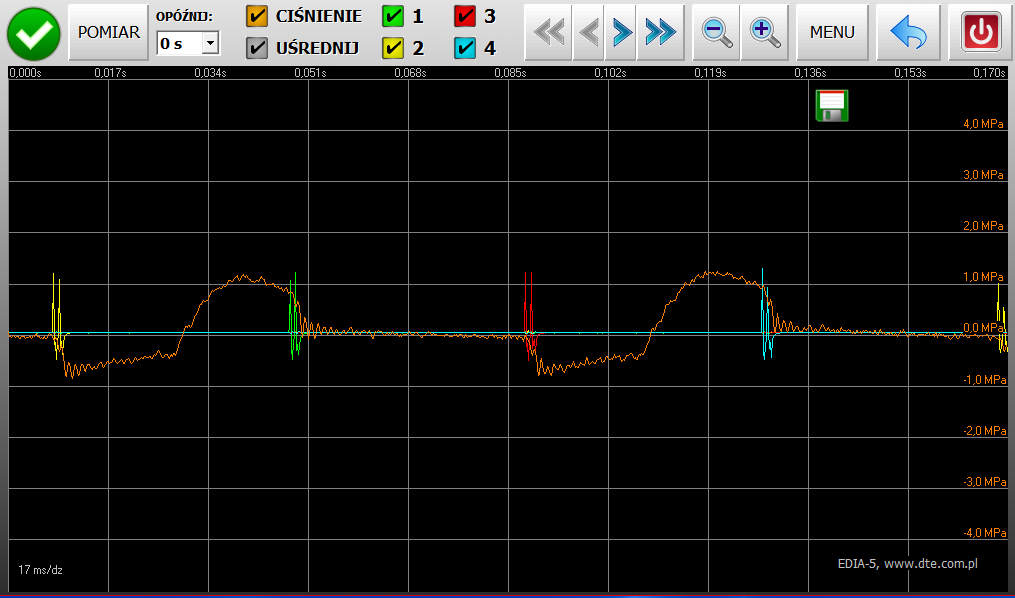Click the delay value field showing 0 s
The image size is (1015, 598).
coord(180,43)
